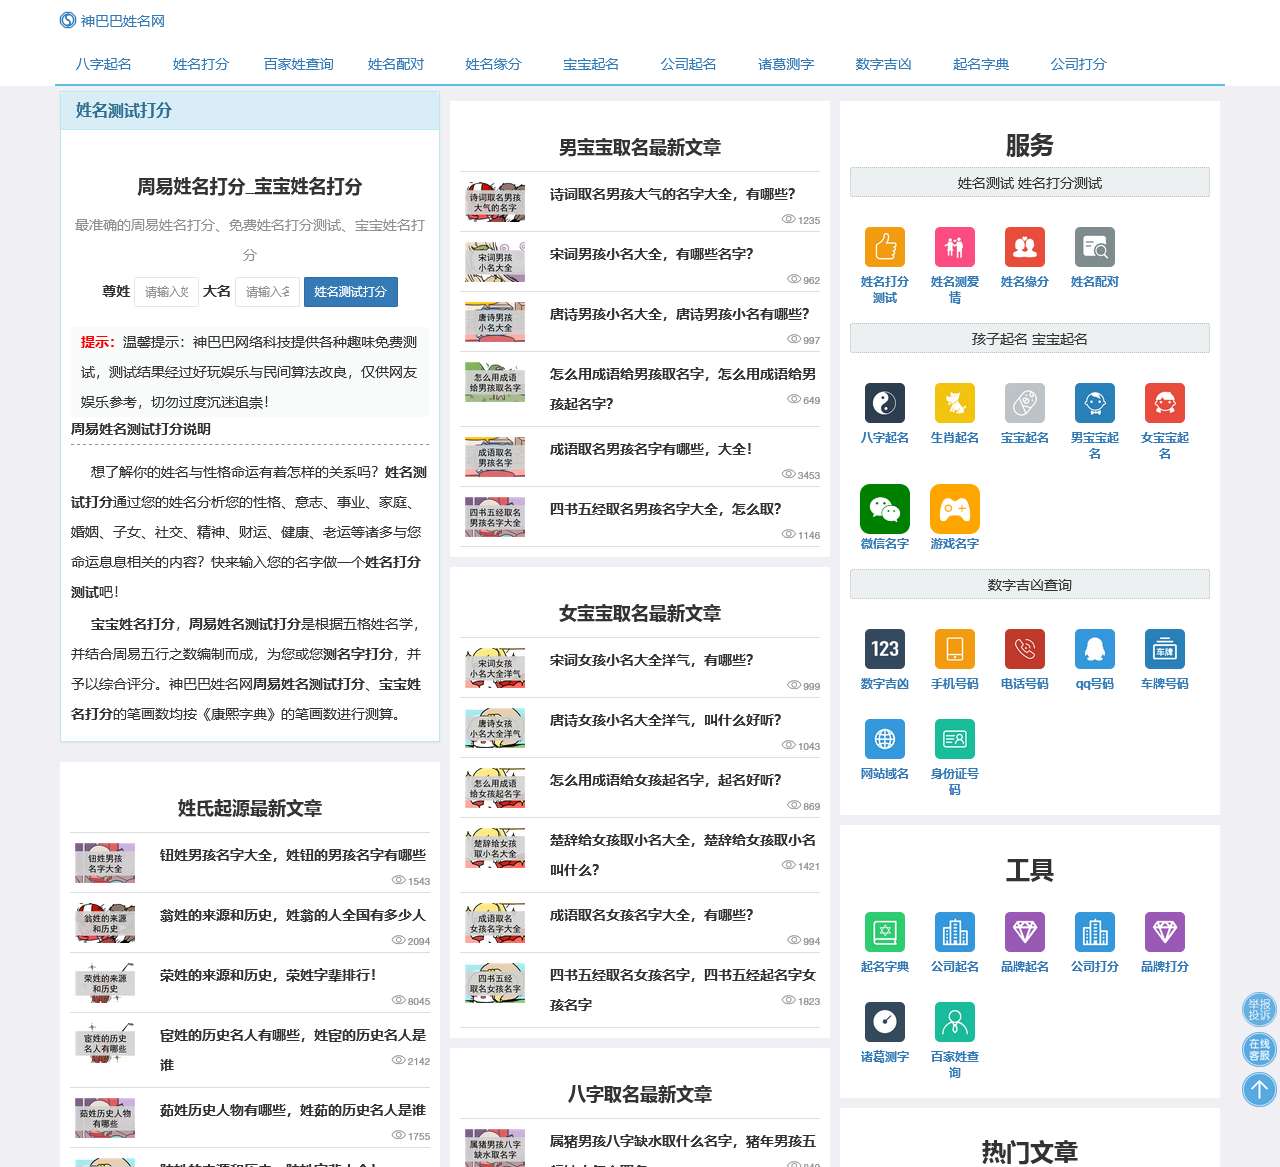This screenshot has height=1167, width=1280.
Task: Open 姓名配对 matching tool icon
Action: click(1094, 247)
